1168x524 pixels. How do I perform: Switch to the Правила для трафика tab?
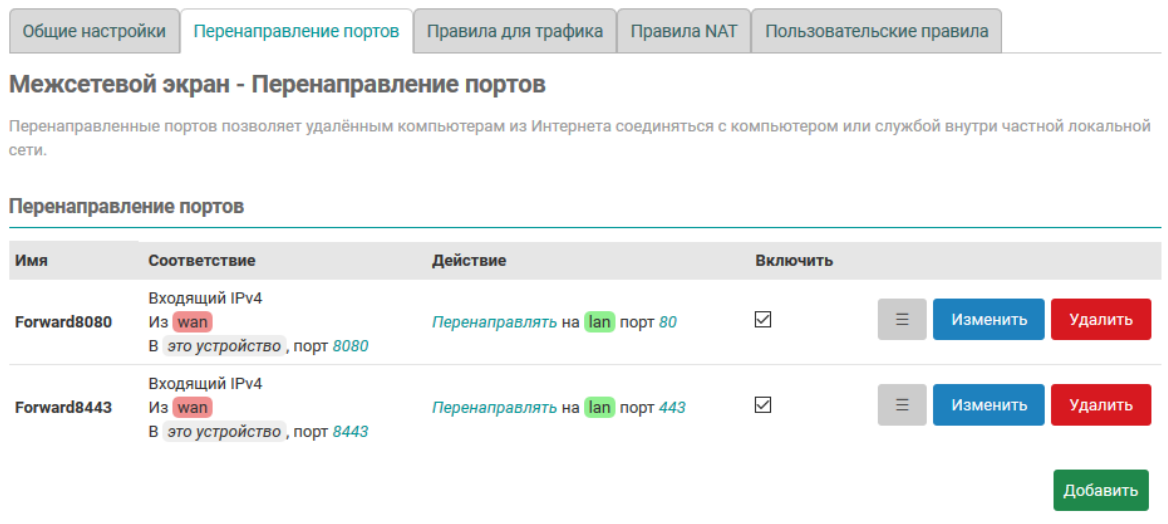(514, 31)
